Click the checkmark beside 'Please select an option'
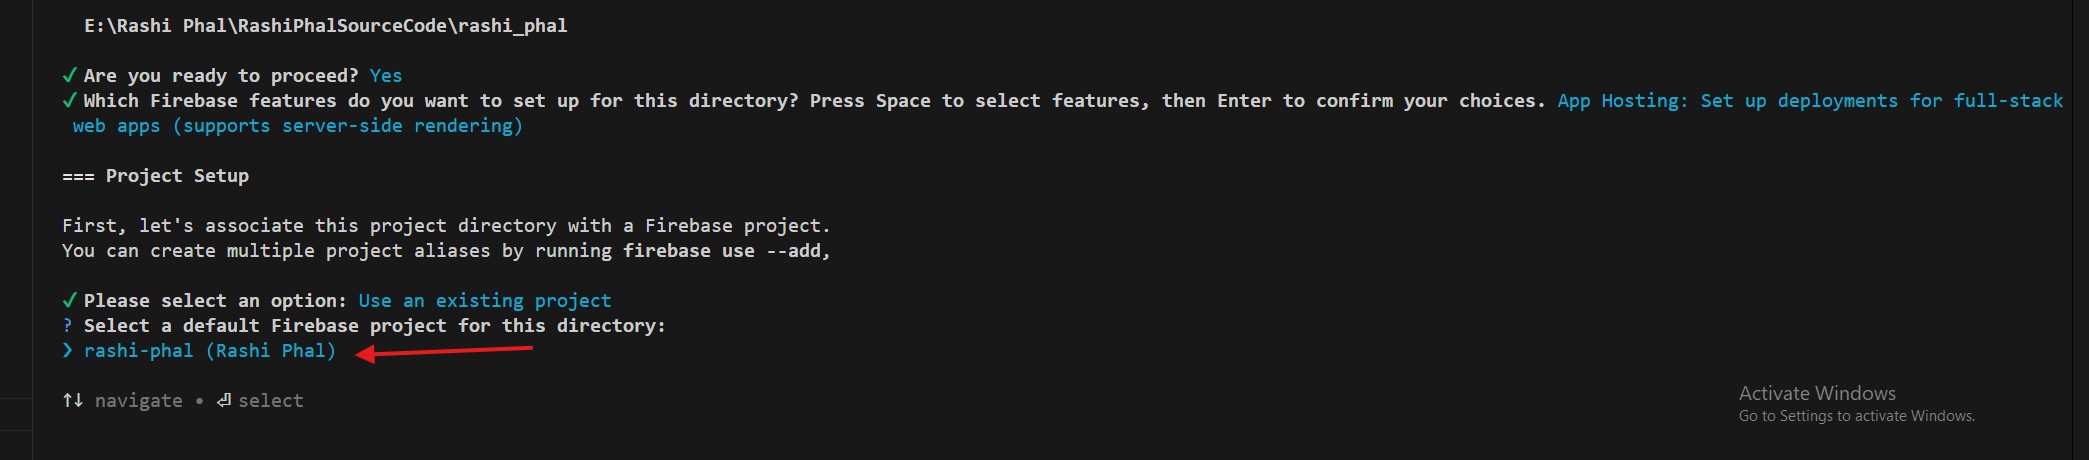Screen dimensions: 2089x460 click(x=69, y=301)
